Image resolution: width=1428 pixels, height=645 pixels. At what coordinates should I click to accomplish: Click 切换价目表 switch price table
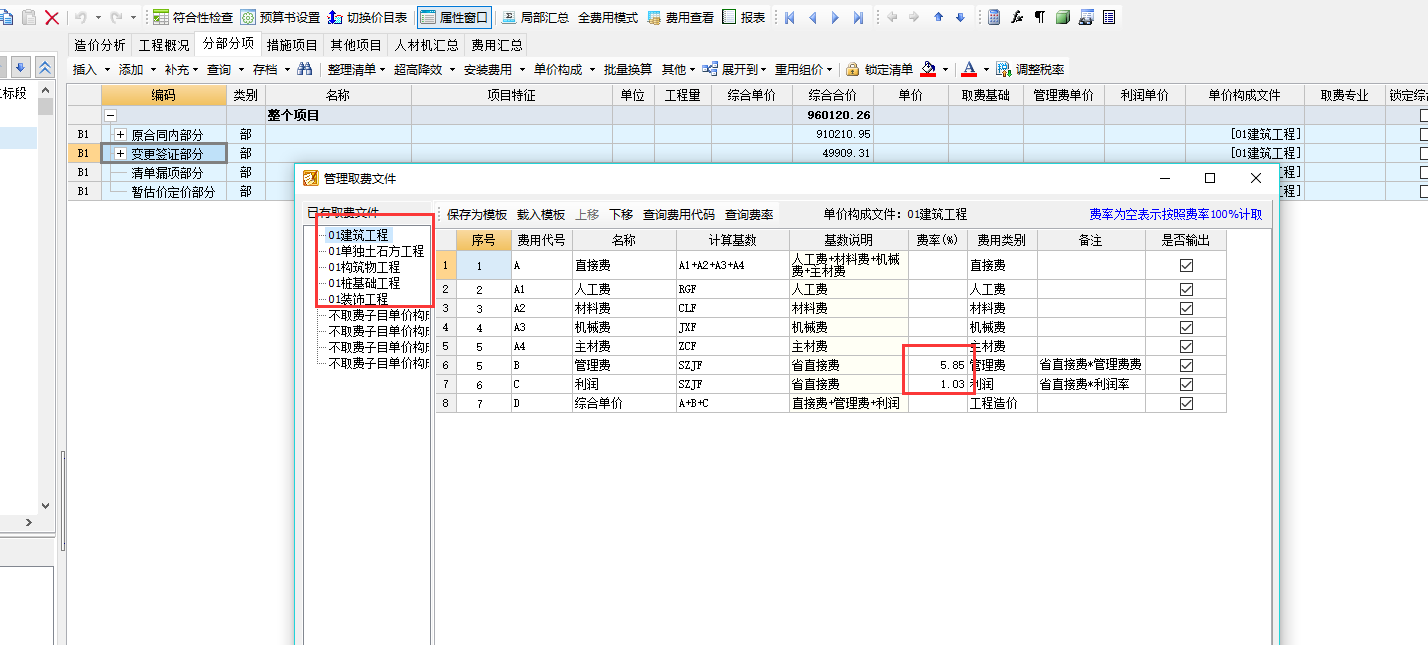[368, 18]
